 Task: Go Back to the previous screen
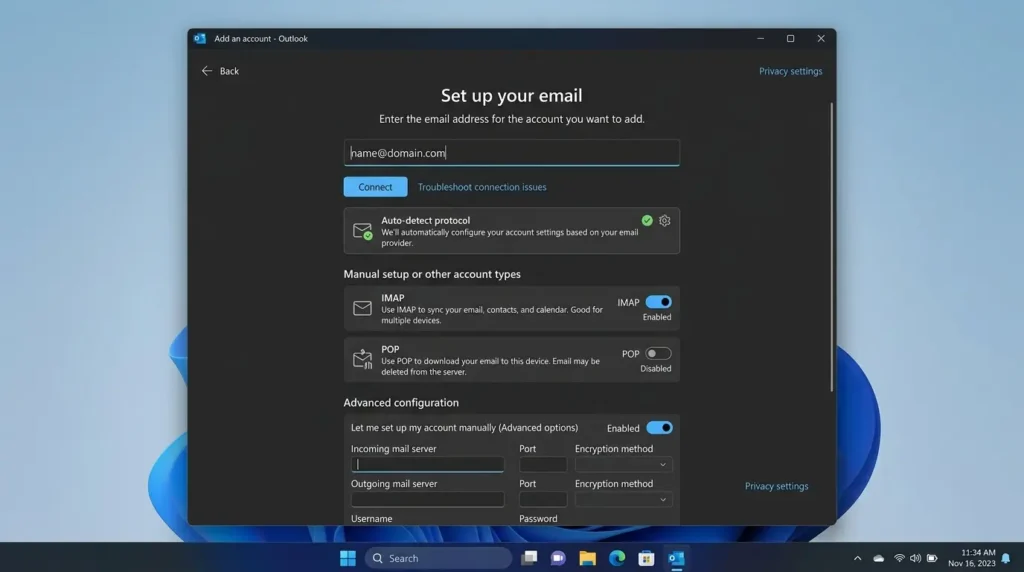click(220, 71)
